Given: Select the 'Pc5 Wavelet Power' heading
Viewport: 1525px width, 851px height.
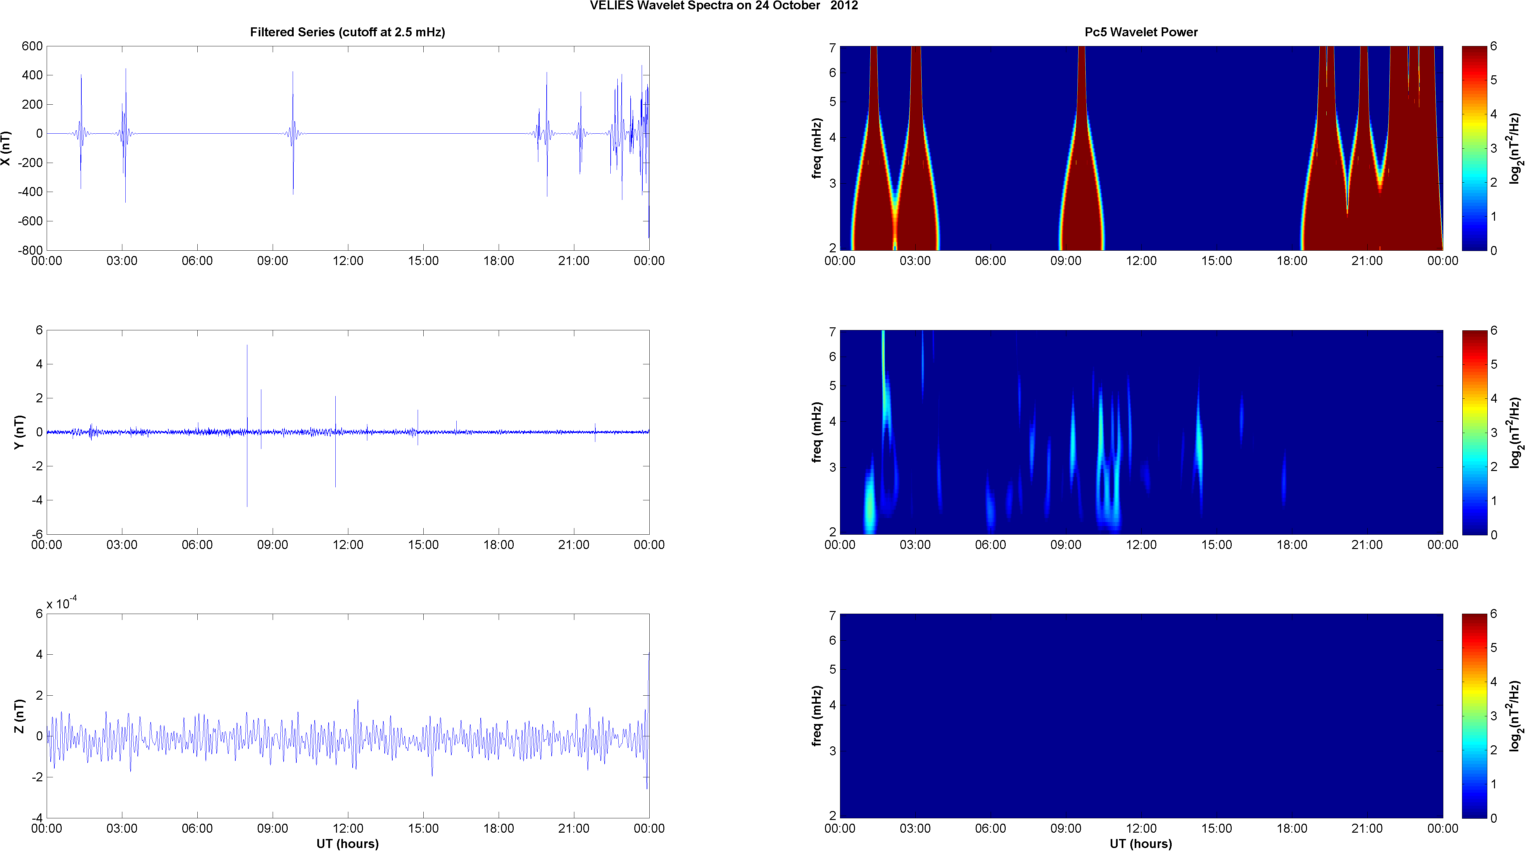Looking at the screenshot, I should click(x=1141, y=32).
